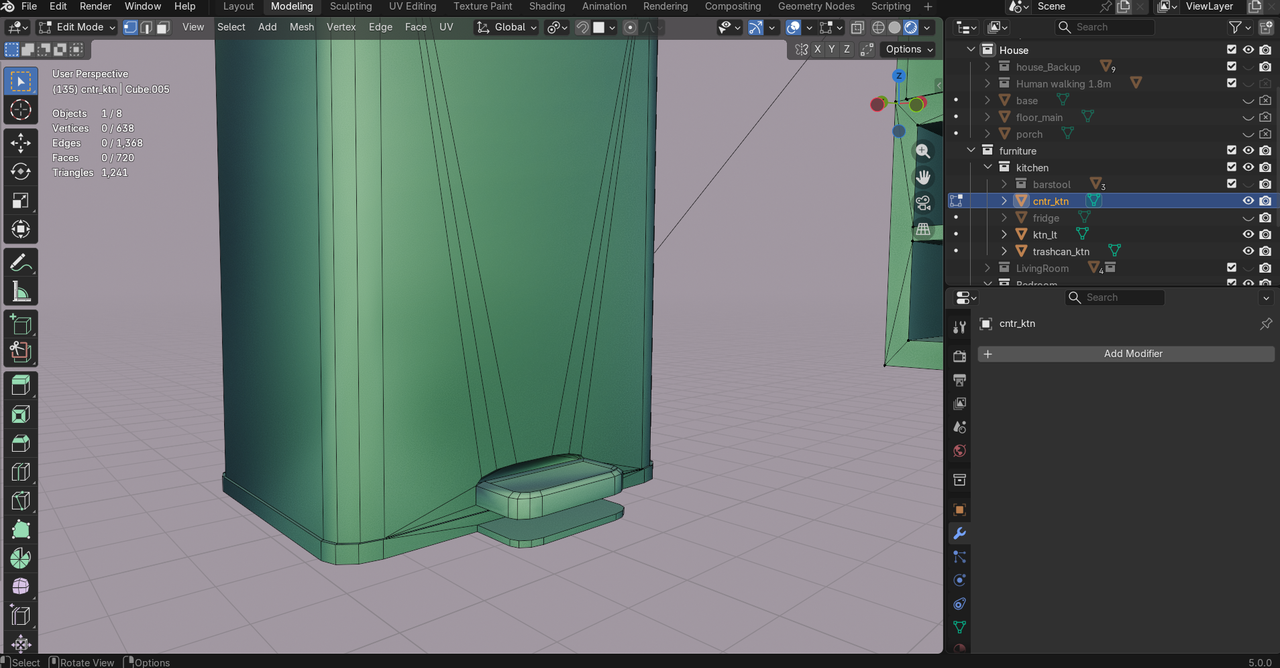Open the Modifiers wrench properties tab
Screen dimensions: 1280x668
tap(959, 534)
